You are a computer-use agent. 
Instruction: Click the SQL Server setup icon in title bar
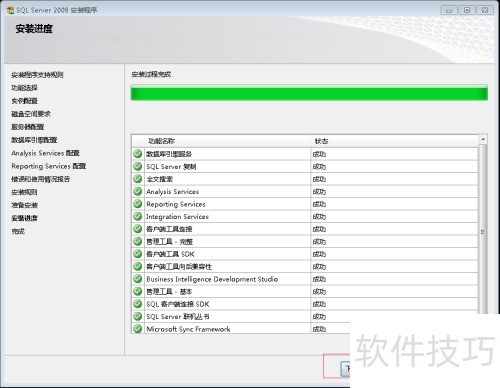coord(10,10)
